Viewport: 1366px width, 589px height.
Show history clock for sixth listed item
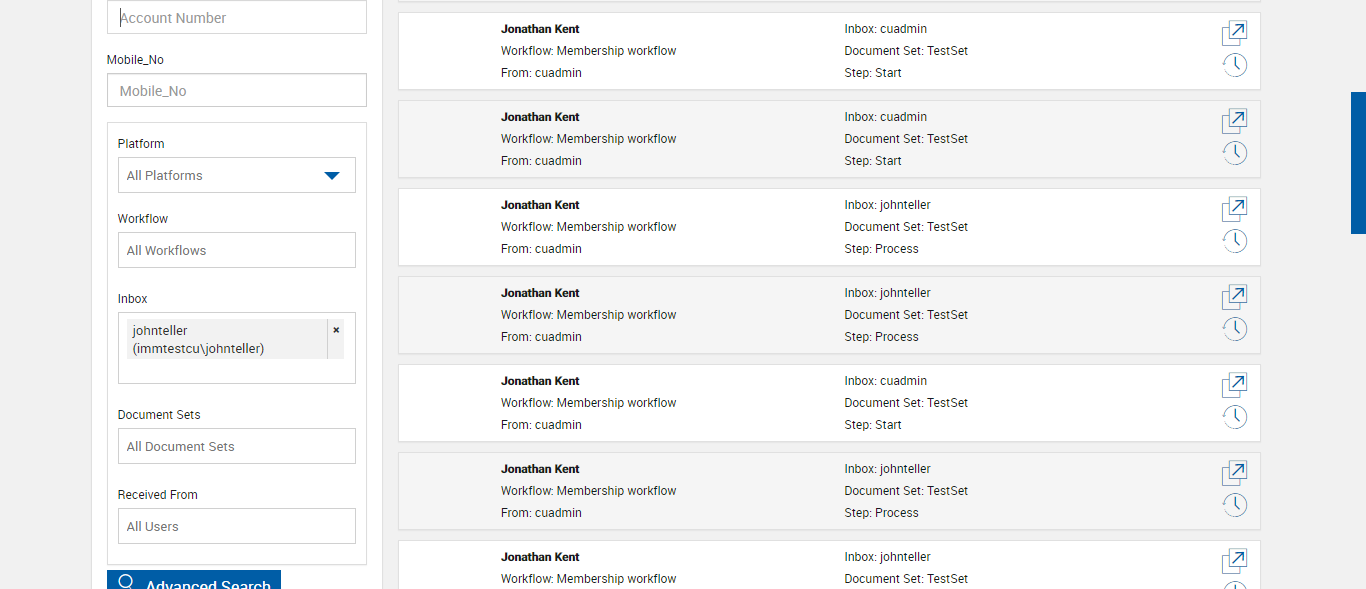1234,505
